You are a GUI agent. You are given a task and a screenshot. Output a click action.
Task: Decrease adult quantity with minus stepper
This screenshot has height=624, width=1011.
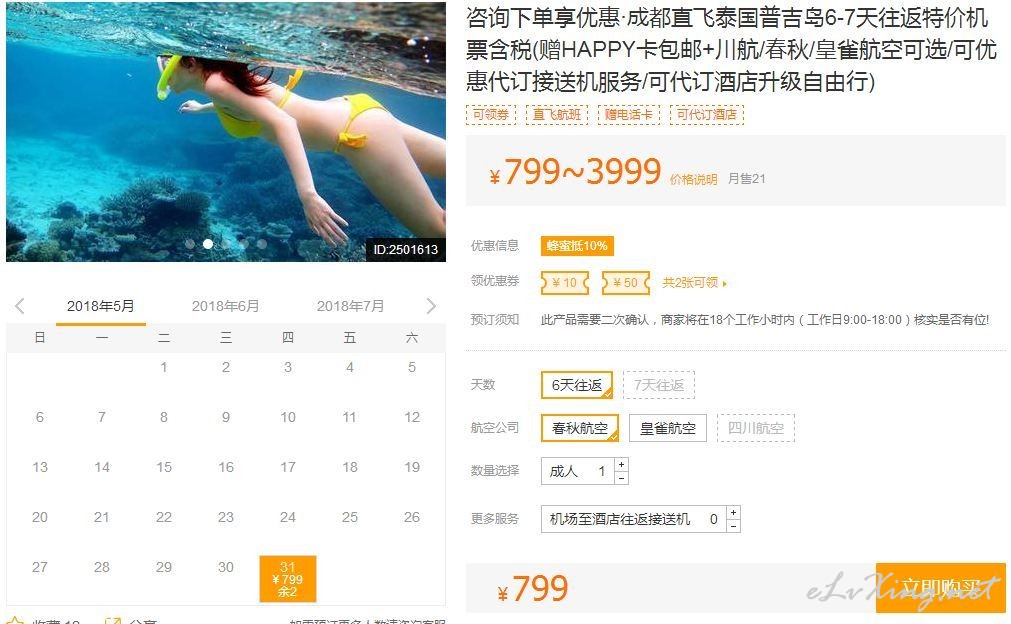(622, 478)
